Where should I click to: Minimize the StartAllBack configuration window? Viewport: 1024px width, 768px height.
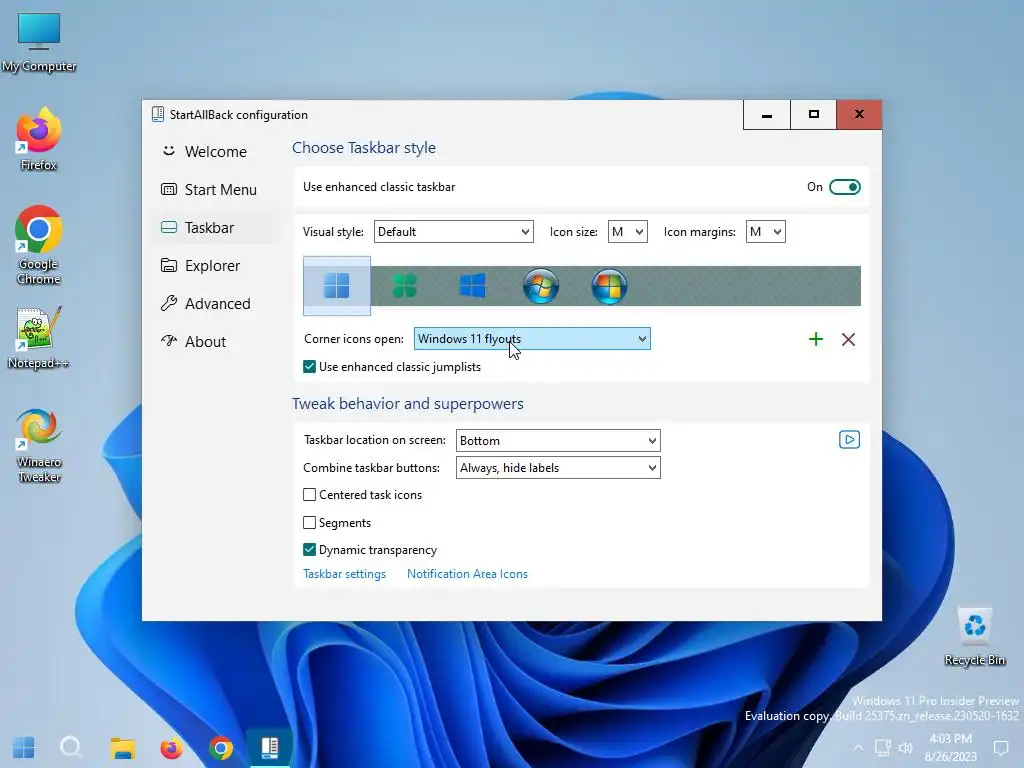(767, 115)
